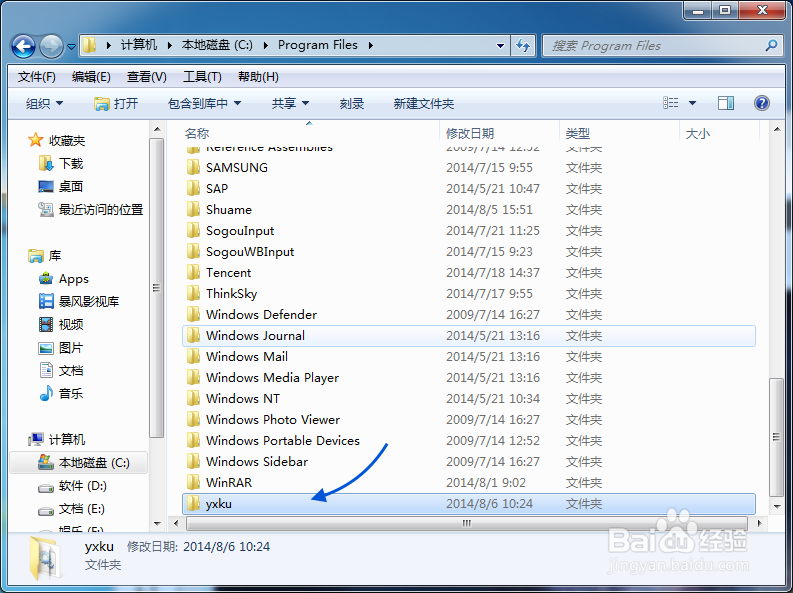Image resolution: width=793 pixels, height=593 pixels.
Task: Focus the search Program Files box
Action: click(x=663, y=45)
